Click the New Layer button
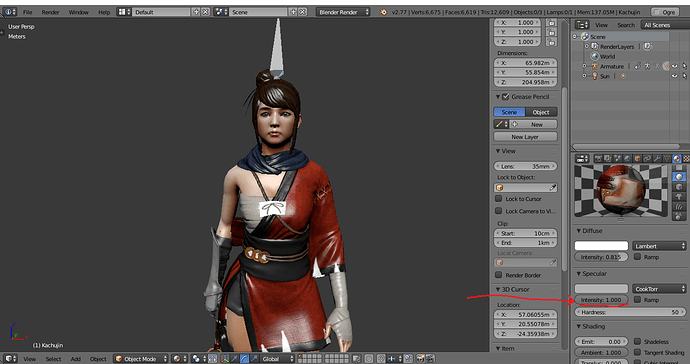This screenshot has height=364, width=690. (525, 136)
